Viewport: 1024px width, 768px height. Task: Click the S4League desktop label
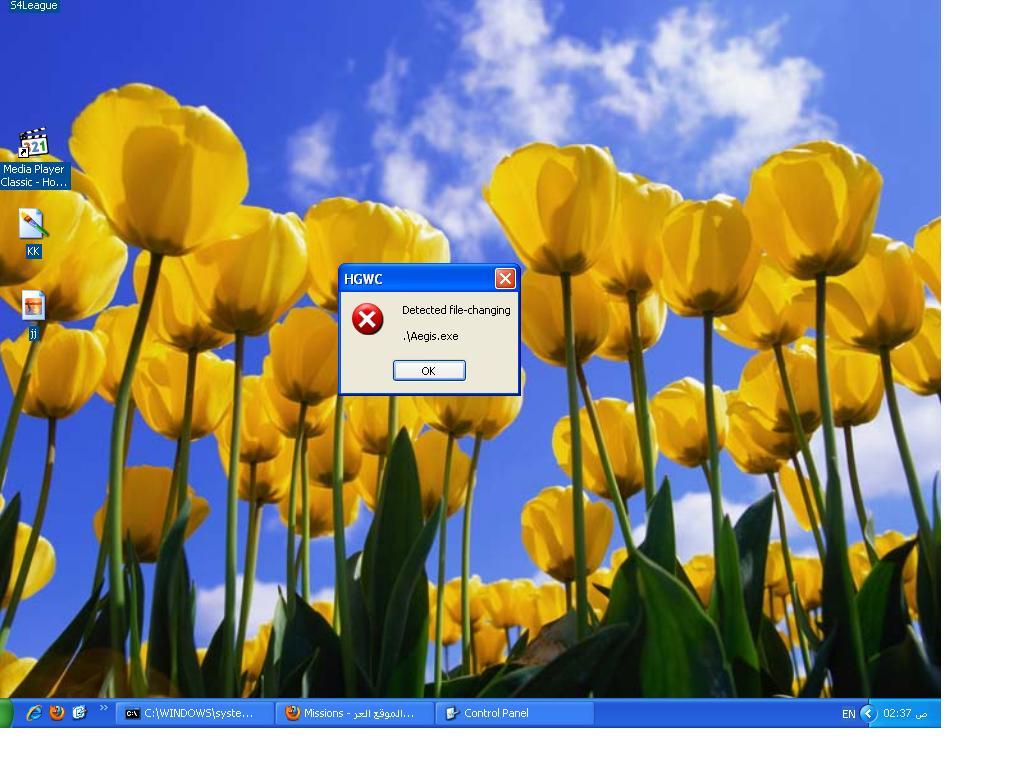(33, 6)
